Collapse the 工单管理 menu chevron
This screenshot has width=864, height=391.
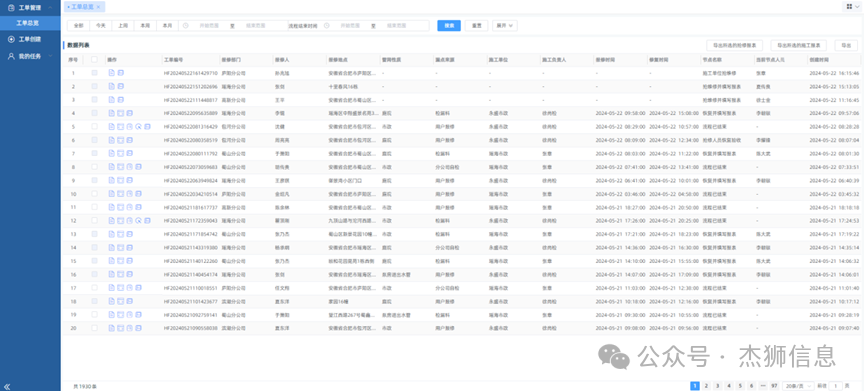click(51, 8)
